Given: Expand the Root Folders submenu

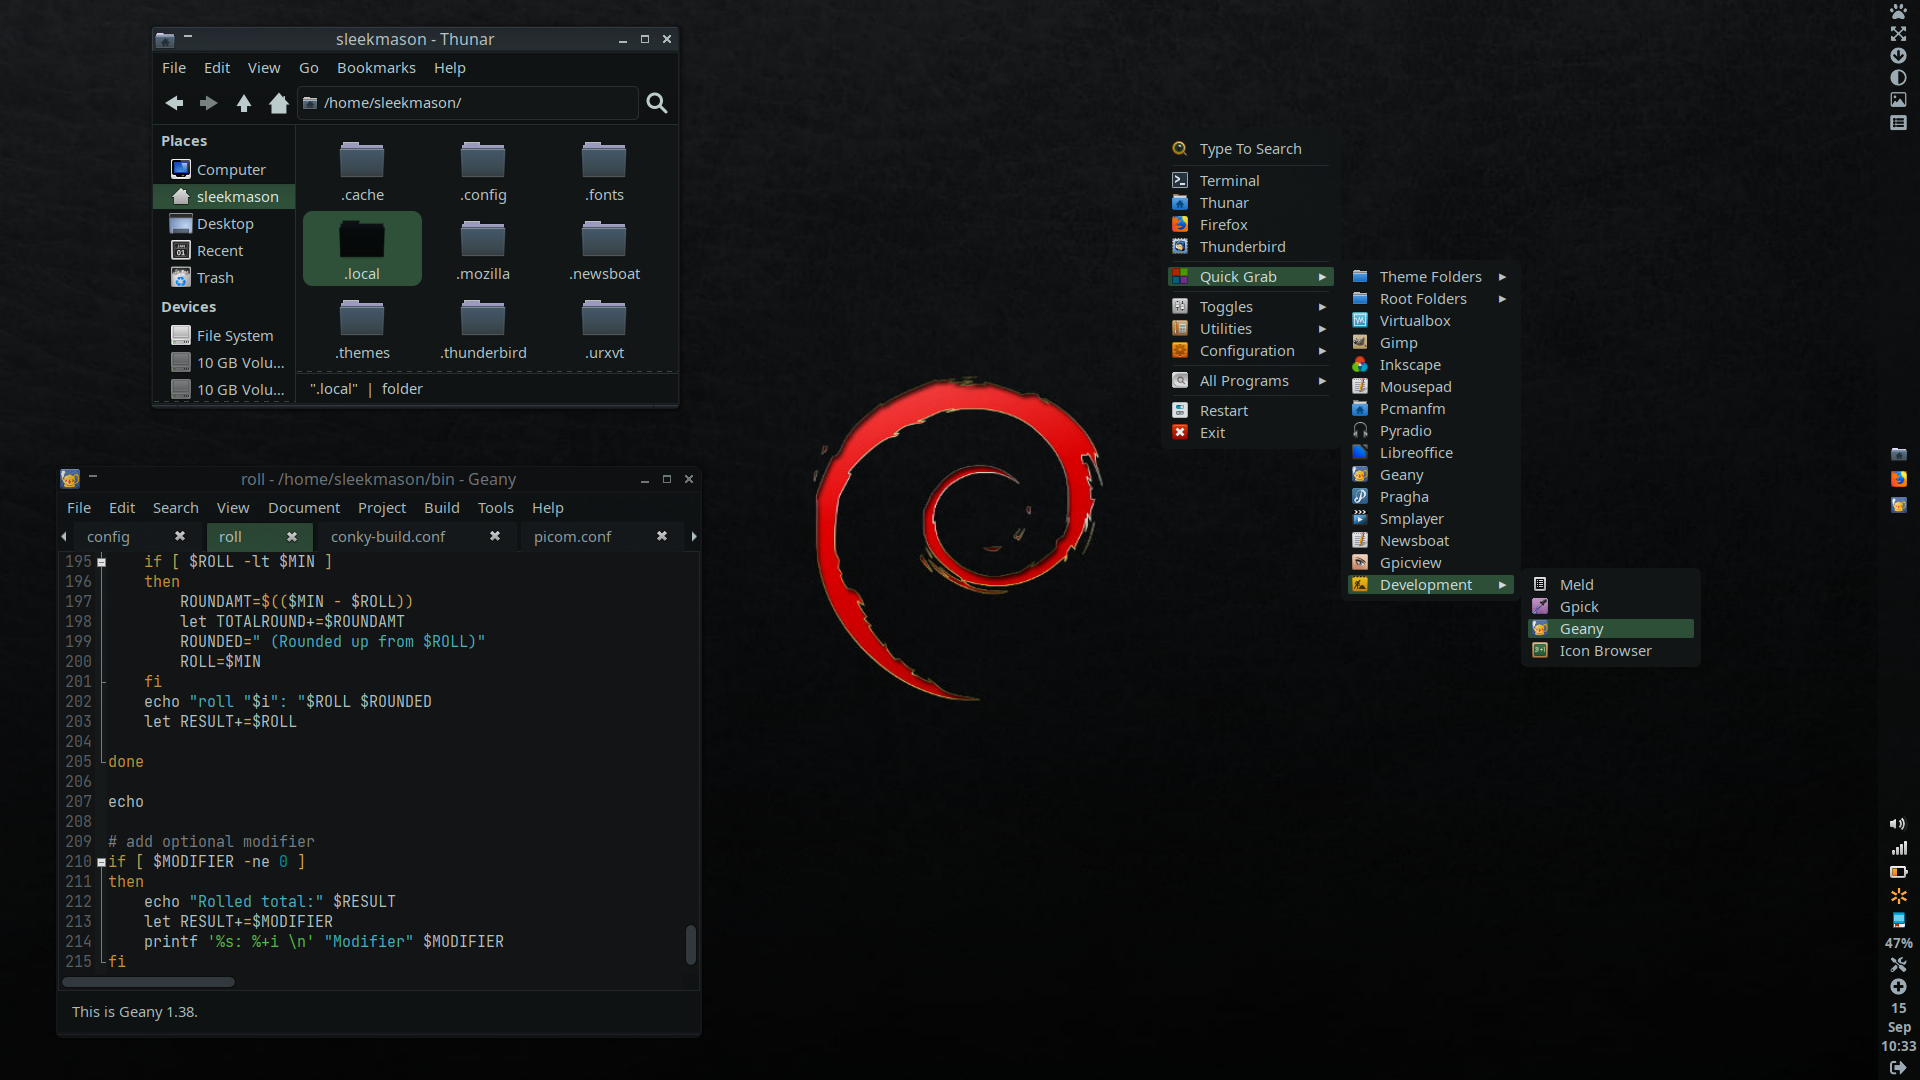Looking at the screenshot, I should coord(1430,299).
